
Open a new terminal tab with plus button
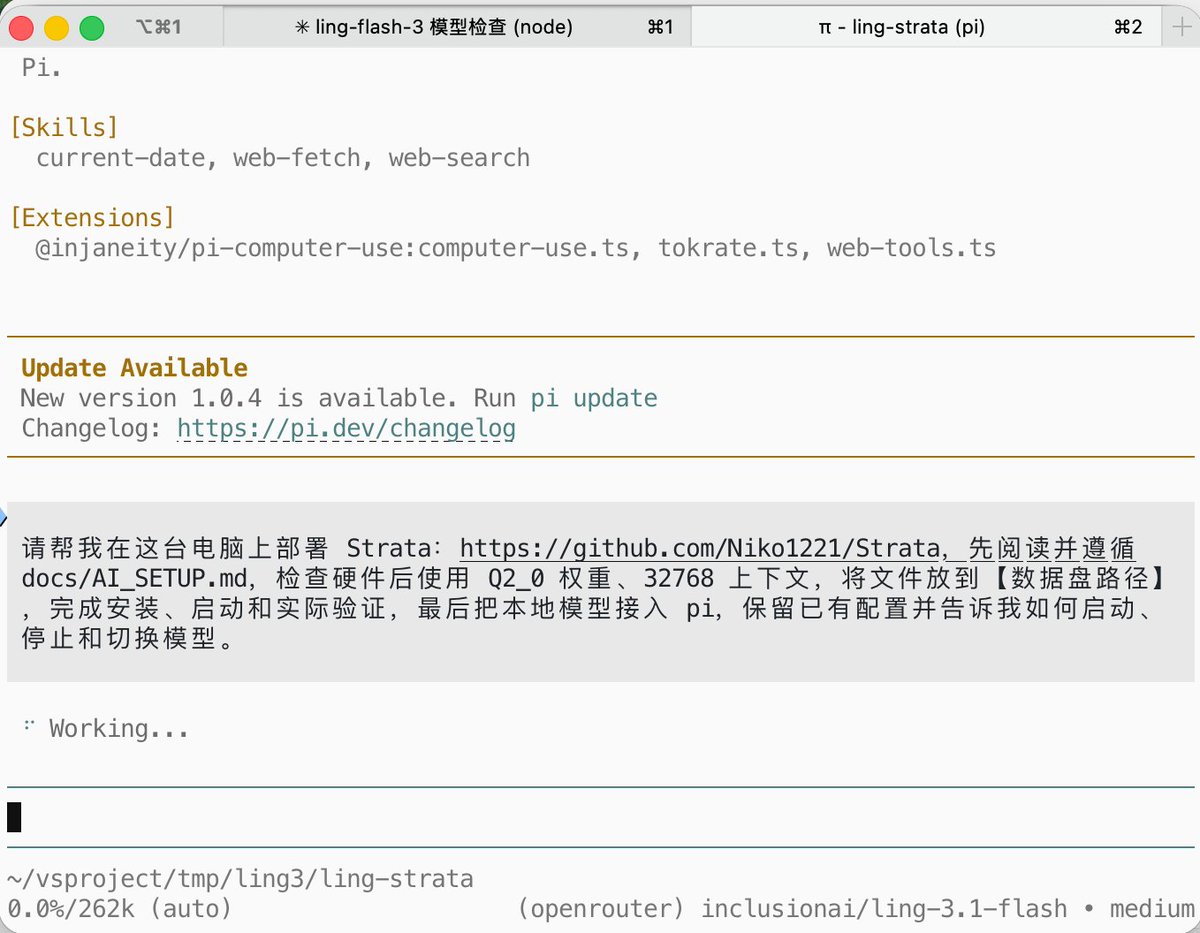tap(1182, 27)
